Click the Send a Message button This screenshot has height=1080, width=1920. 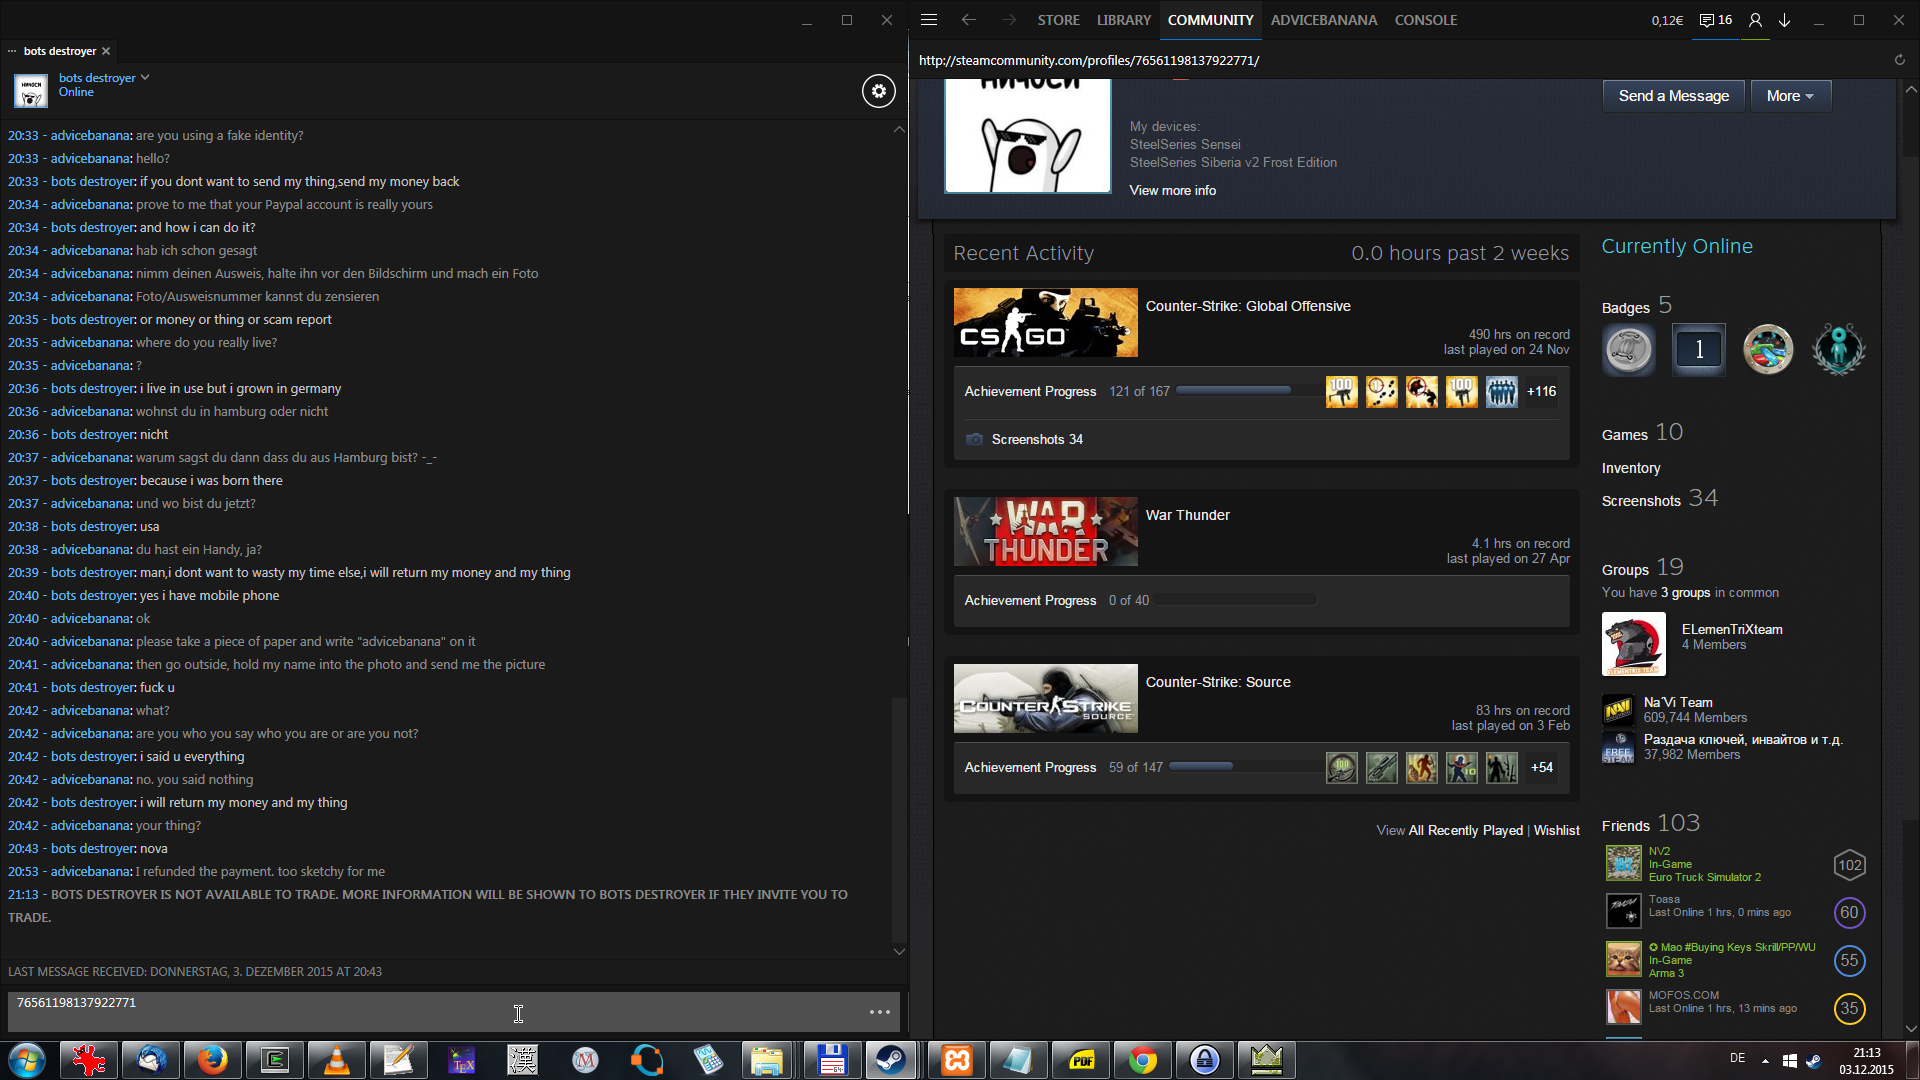(x=1673, y=96)
